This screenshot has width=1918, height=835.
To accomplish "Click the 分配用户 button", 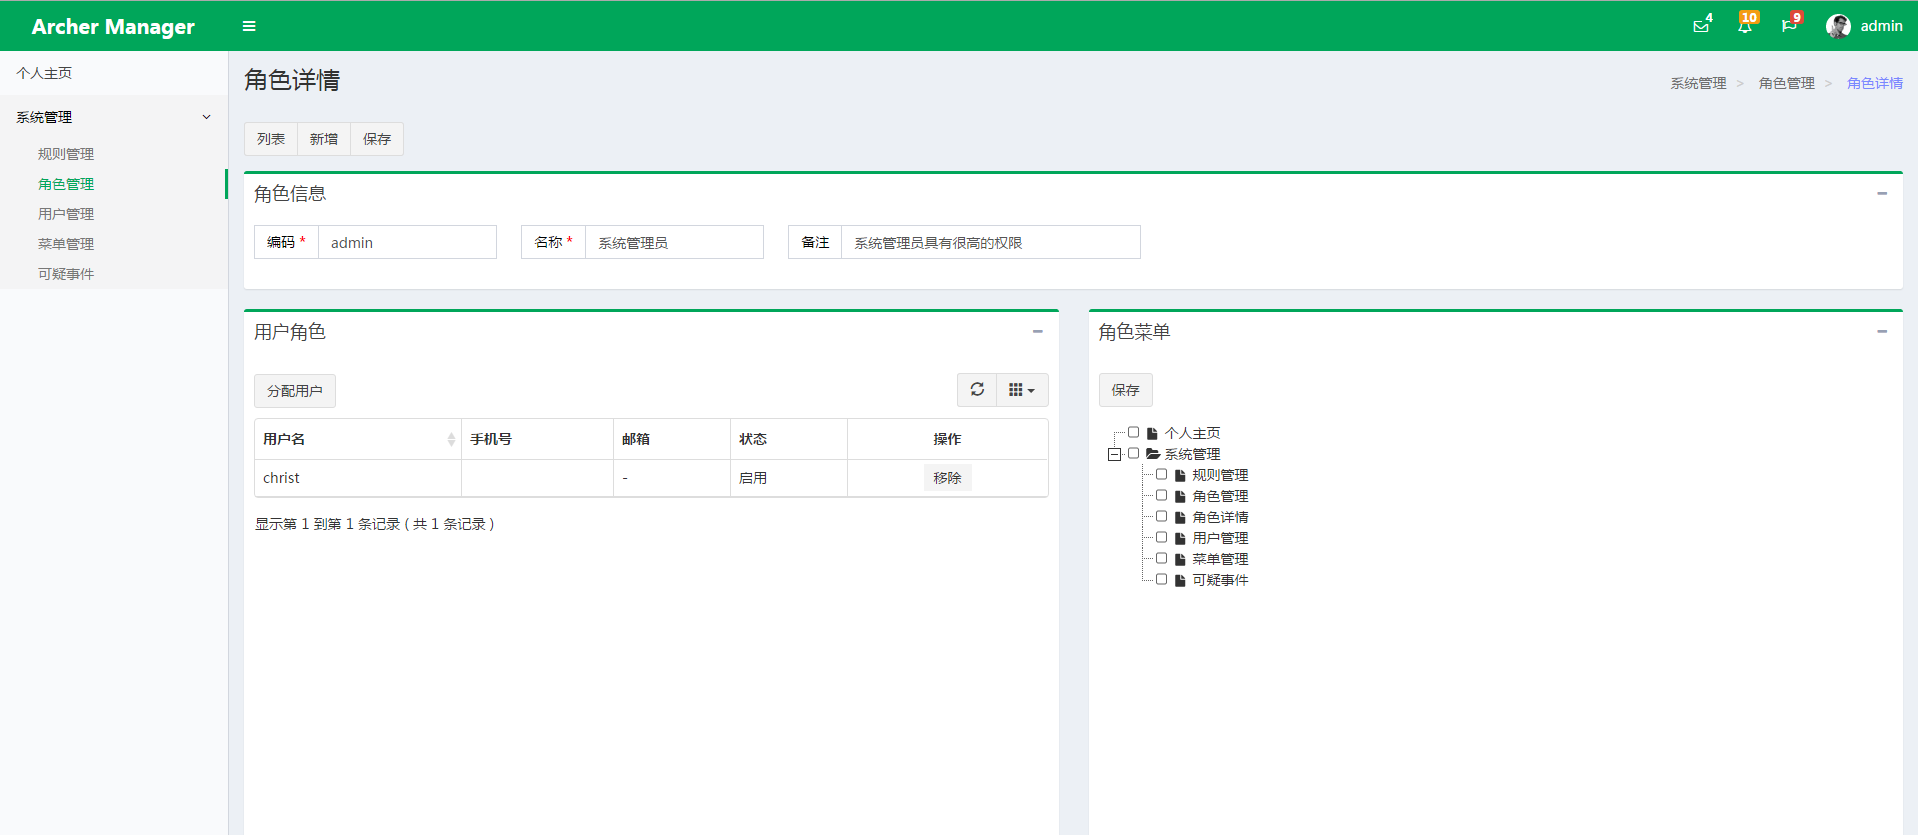I will [295, 391].
